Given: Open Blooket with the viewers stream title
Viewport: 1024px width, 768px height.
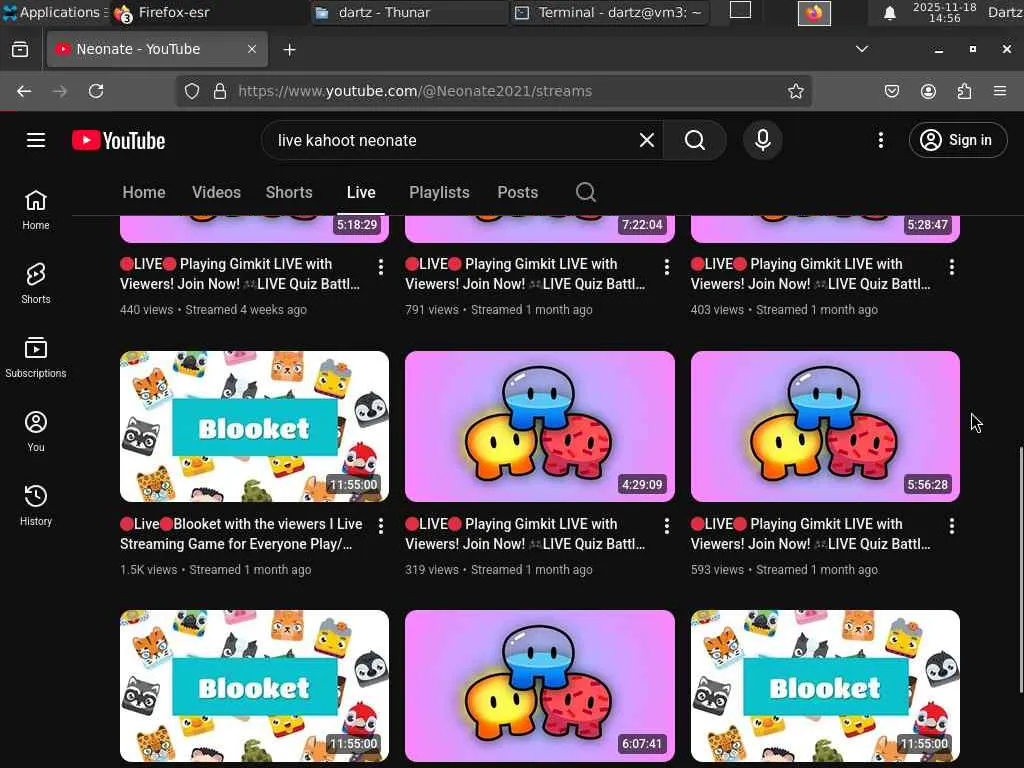Looking at the screenshot, I should pyautogui.click(x=241, y=534).
